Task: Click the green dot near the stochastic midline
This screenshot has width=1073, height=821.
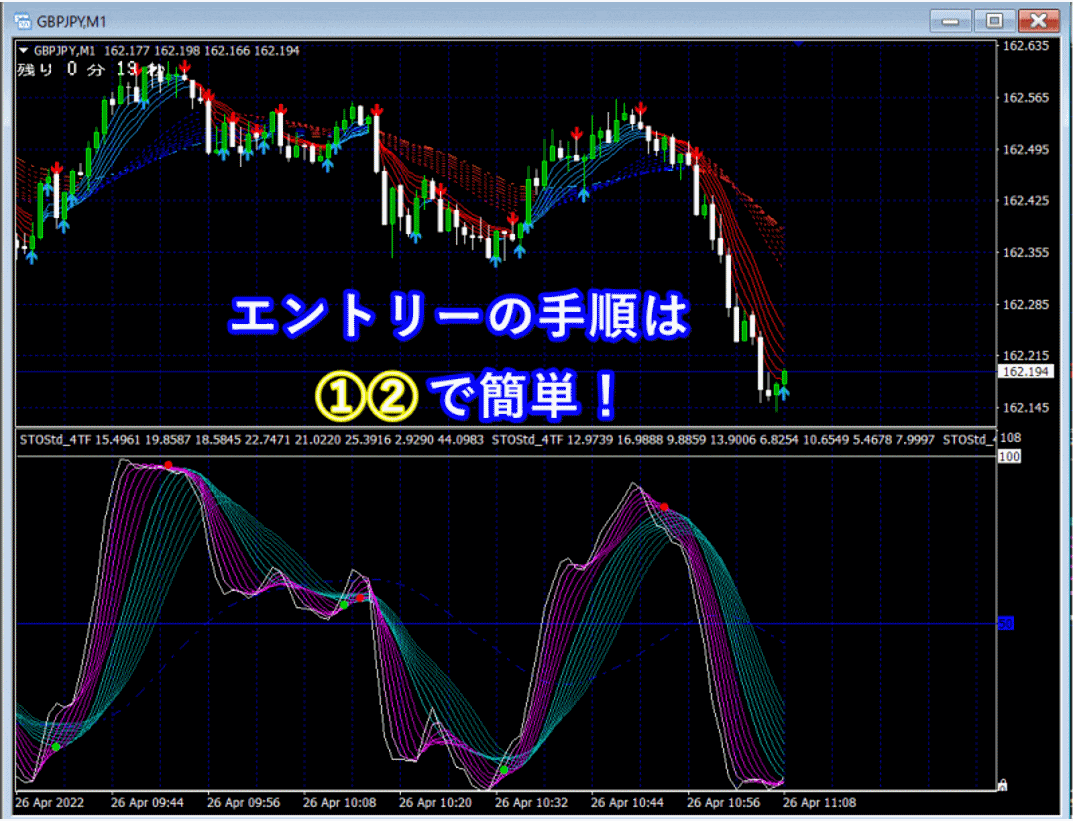Action: (343, 605)
